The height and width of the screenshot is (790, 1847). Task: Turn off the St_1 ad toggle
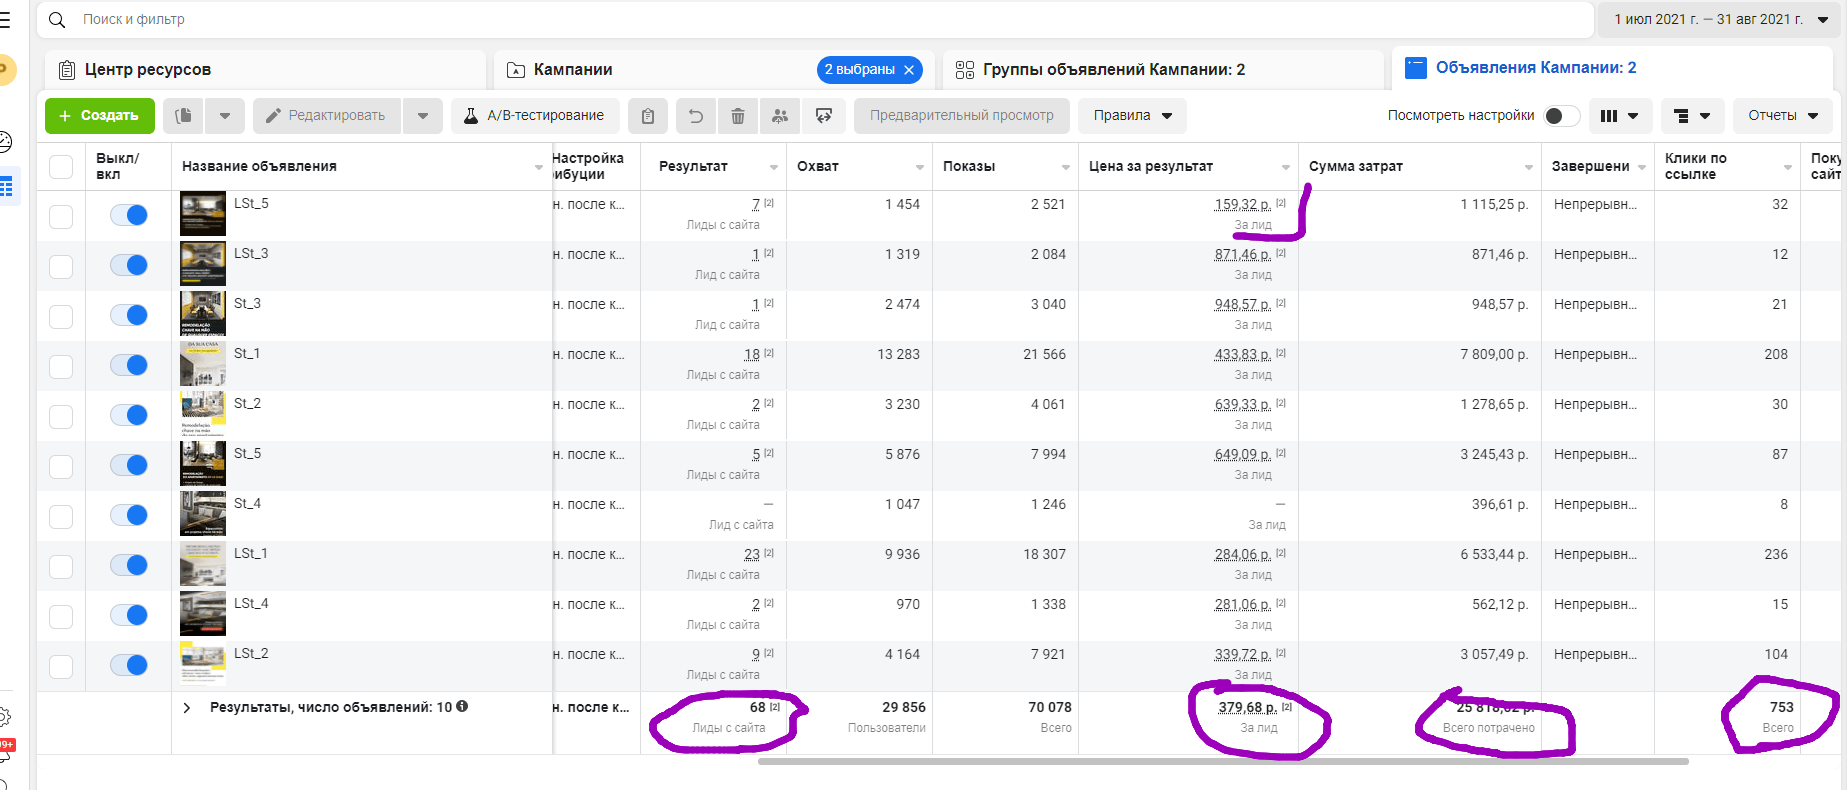[x=129, y=365]
